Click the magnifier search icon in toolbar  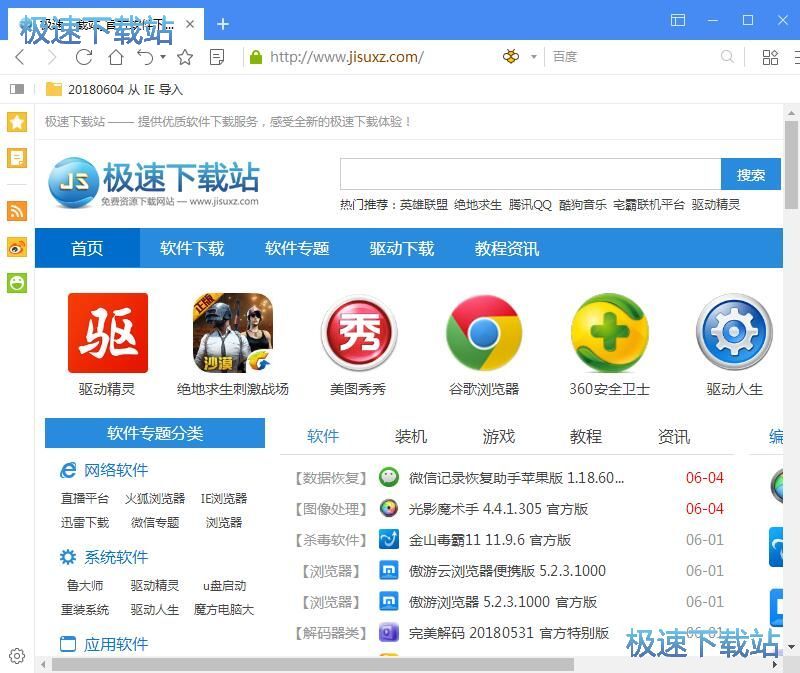click(x=727, y=57)
